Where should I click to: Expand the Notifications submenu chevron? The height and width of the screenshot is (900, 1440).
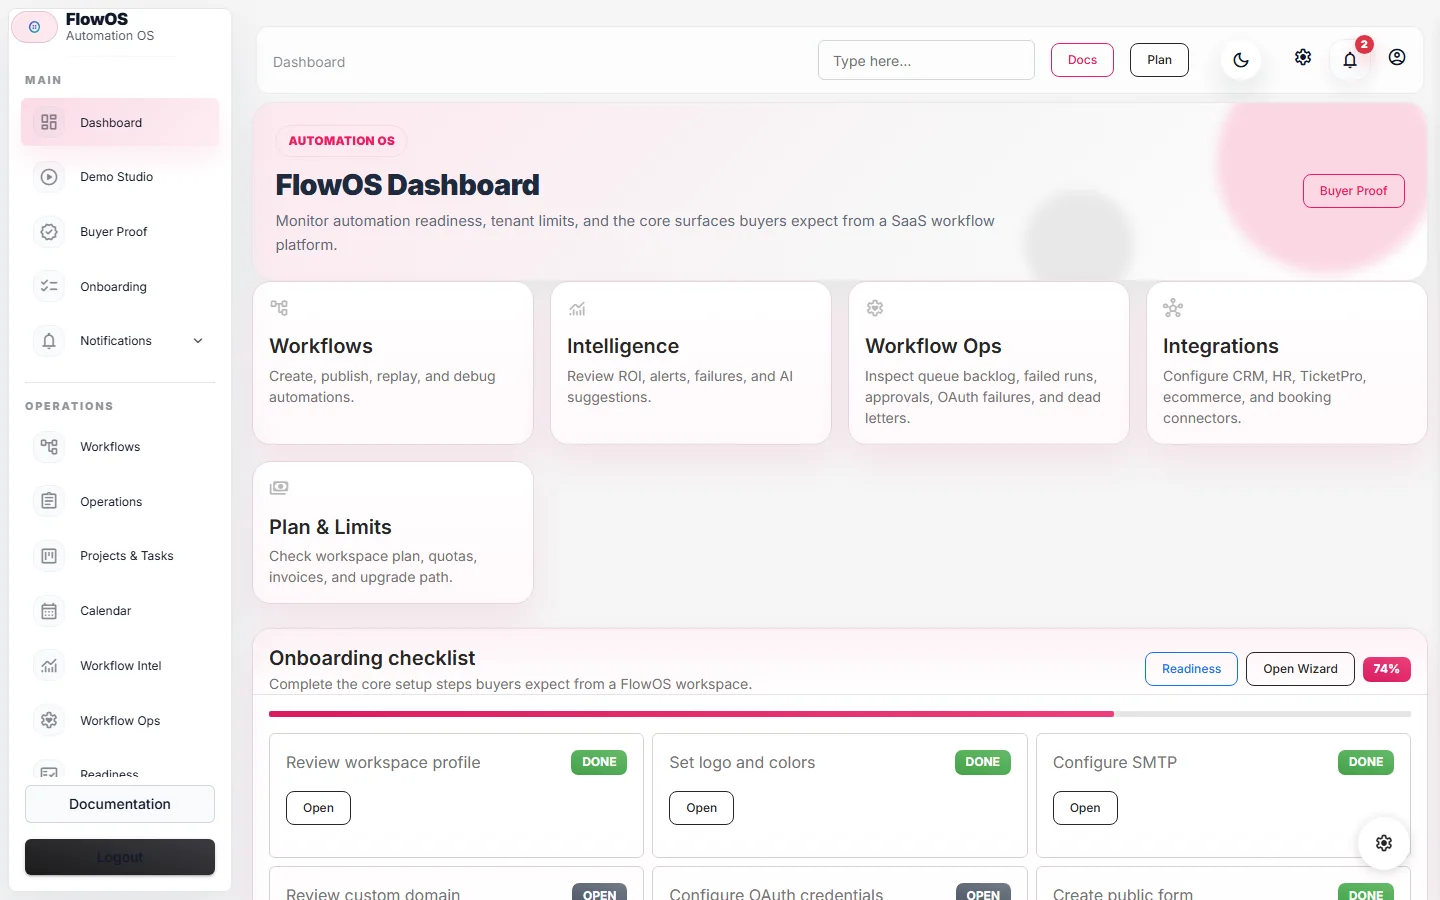click(x=198, y=341)
